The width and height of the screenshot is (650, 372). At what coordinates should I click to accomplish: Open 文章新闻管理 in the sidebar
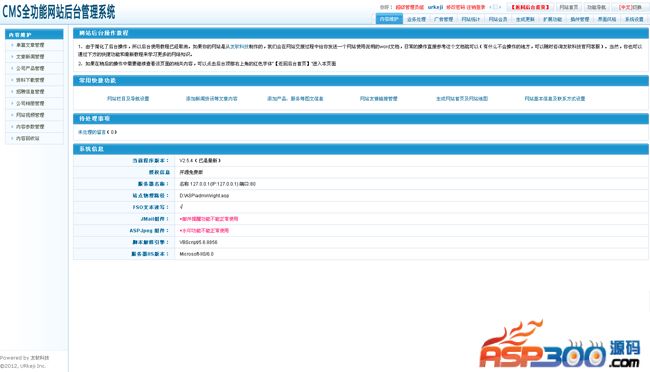point(30,56)
